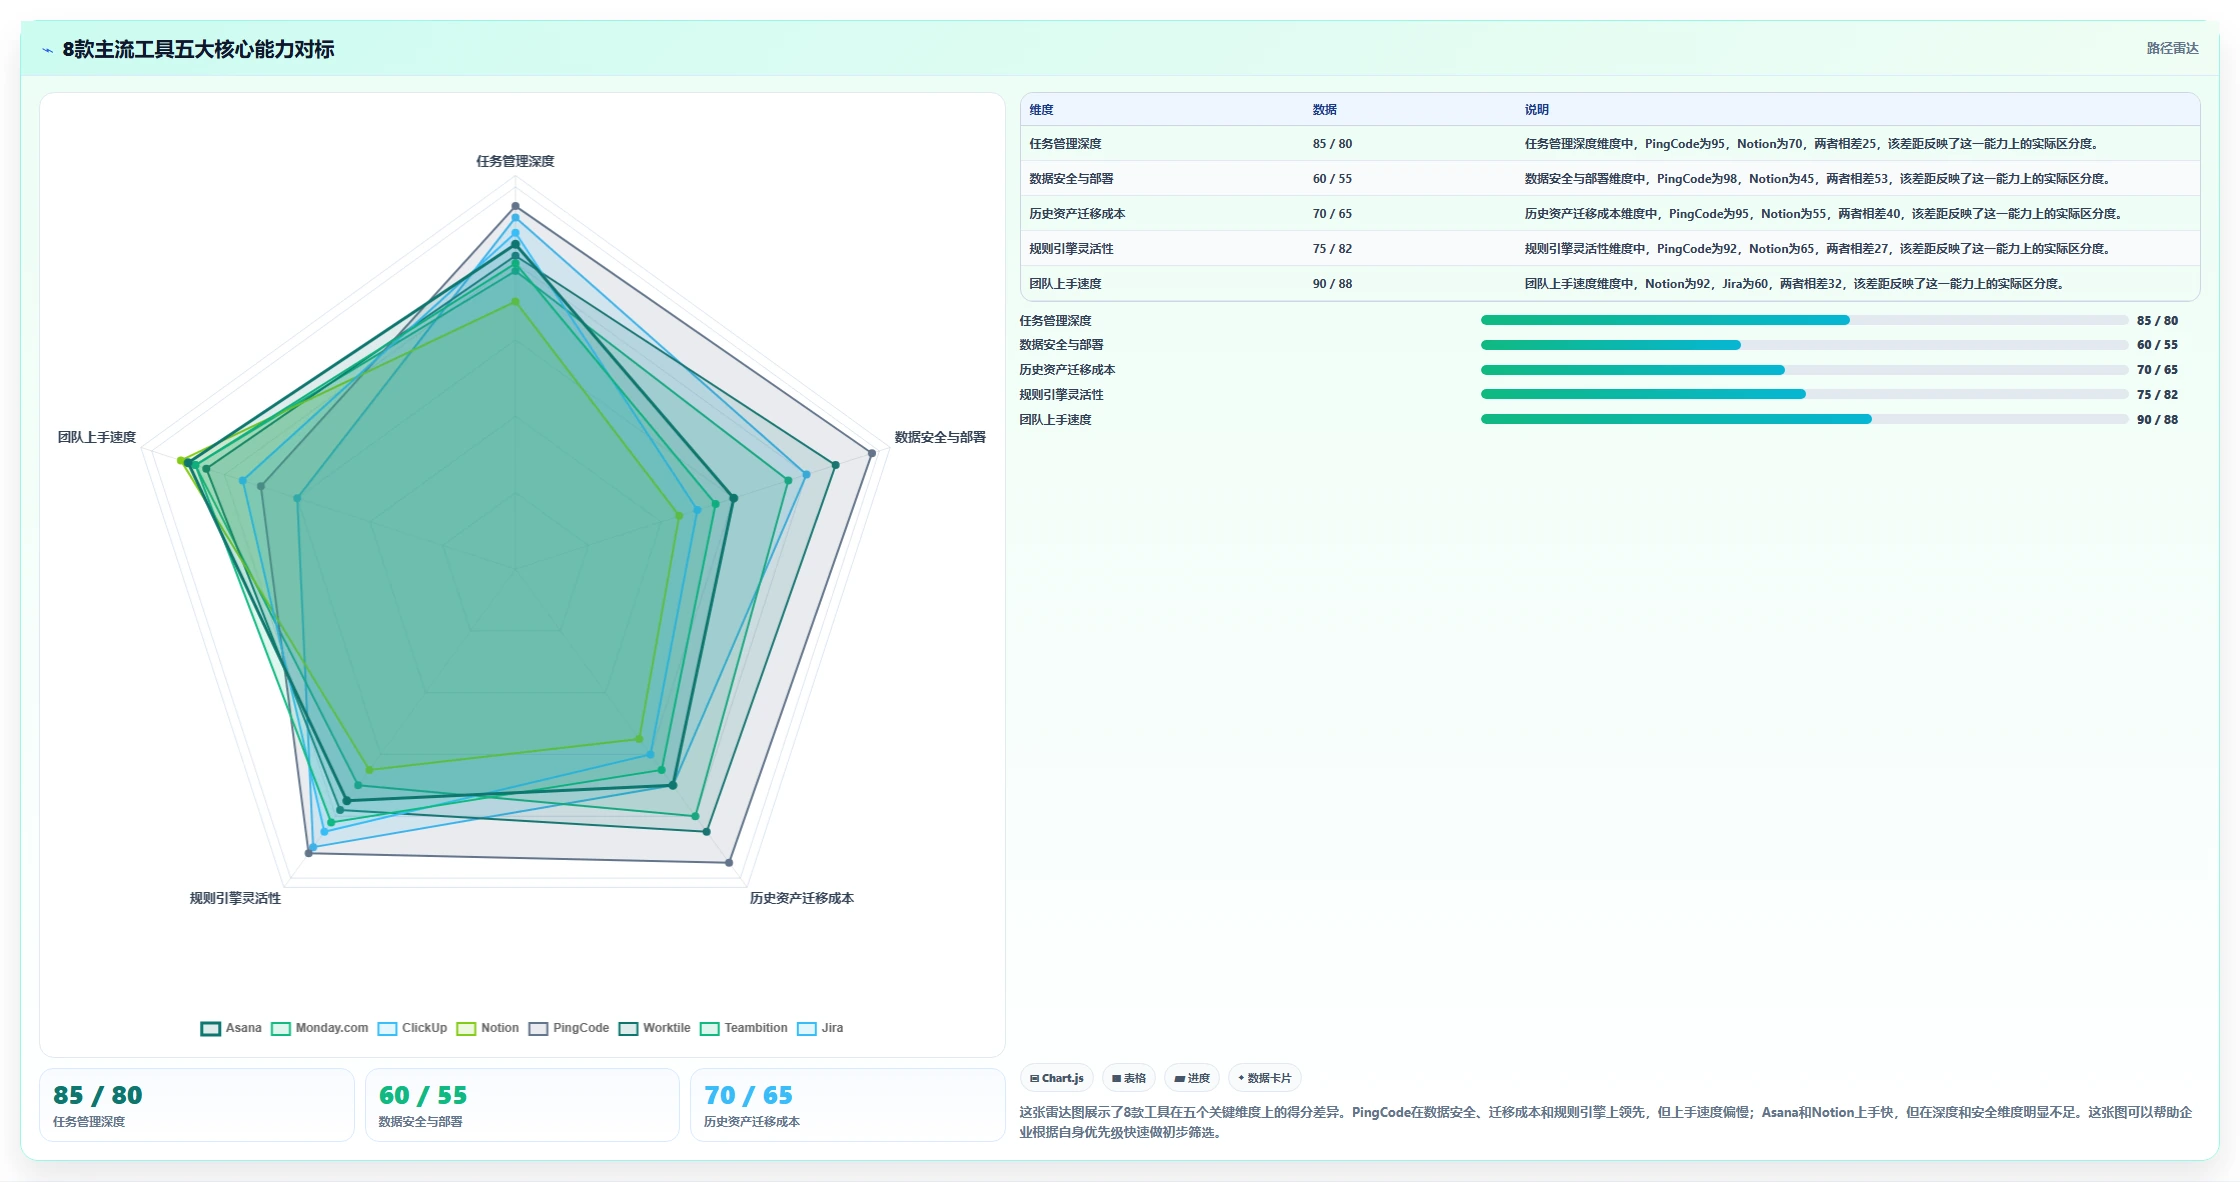The height and width of the screenshot is (1182, 2240).
Task: Click the 路径雷达 label in header
Action: pyautogui.click(x=2172, y=48)
